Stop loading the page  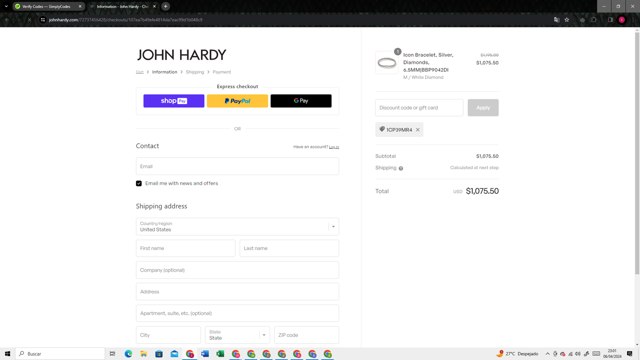click(x=29, y=20)
